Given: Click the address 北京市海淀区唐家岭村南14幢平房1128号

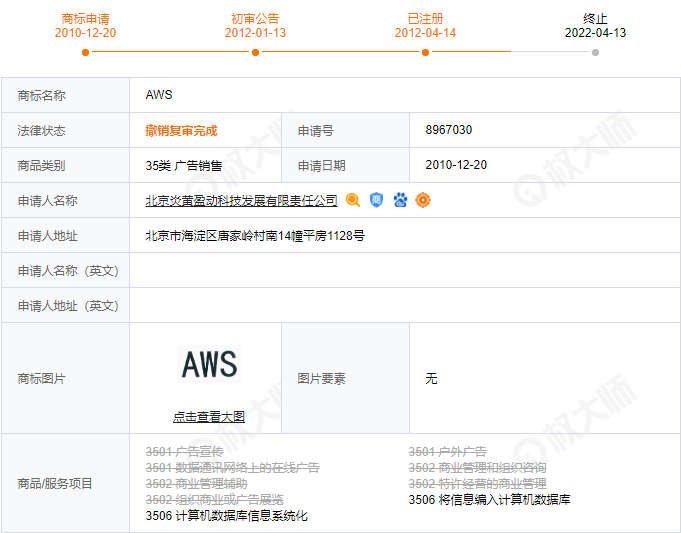Looking at the screenshot, I should click(255, 236).
